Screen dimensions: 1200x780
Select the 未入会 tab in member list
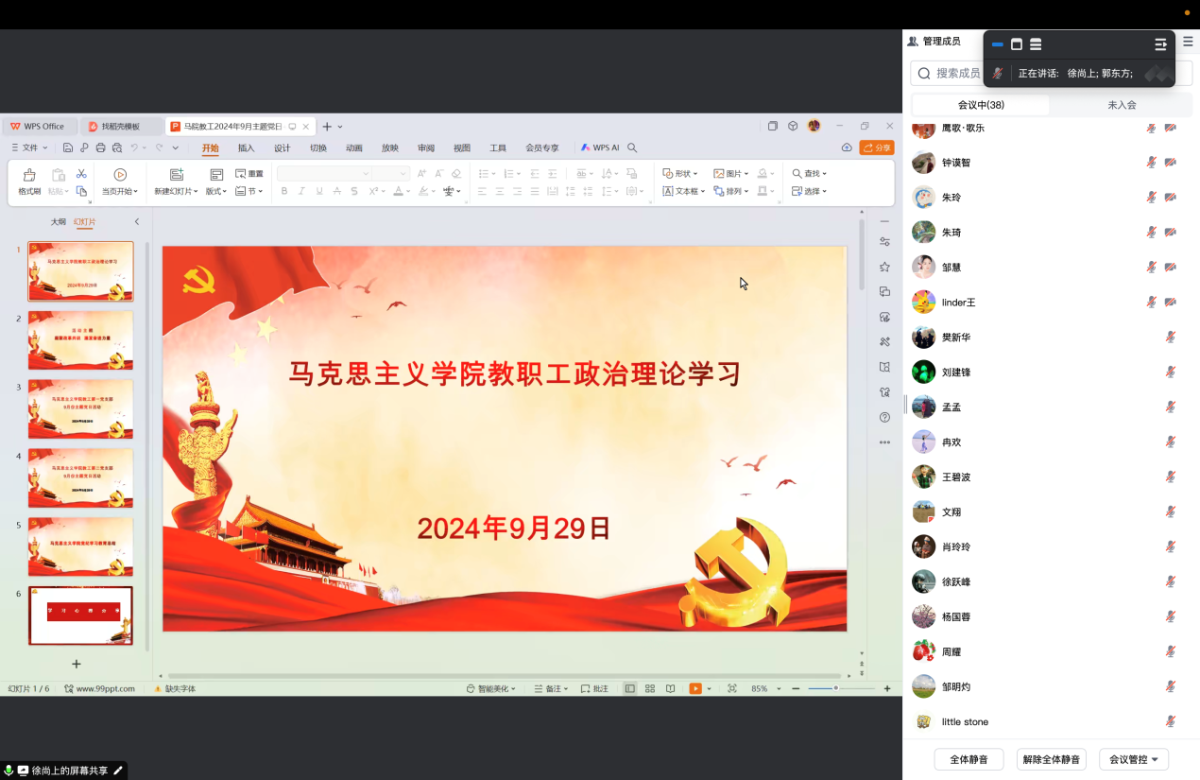pos(1121,105)
